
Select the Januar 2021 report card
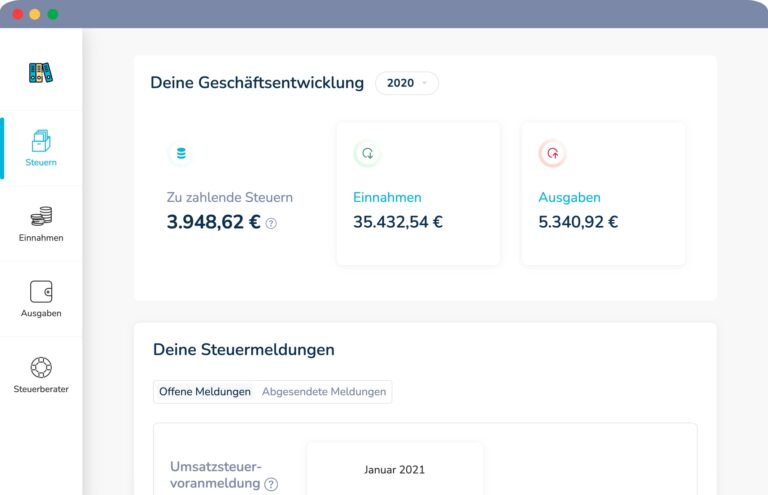pos(394,470)
